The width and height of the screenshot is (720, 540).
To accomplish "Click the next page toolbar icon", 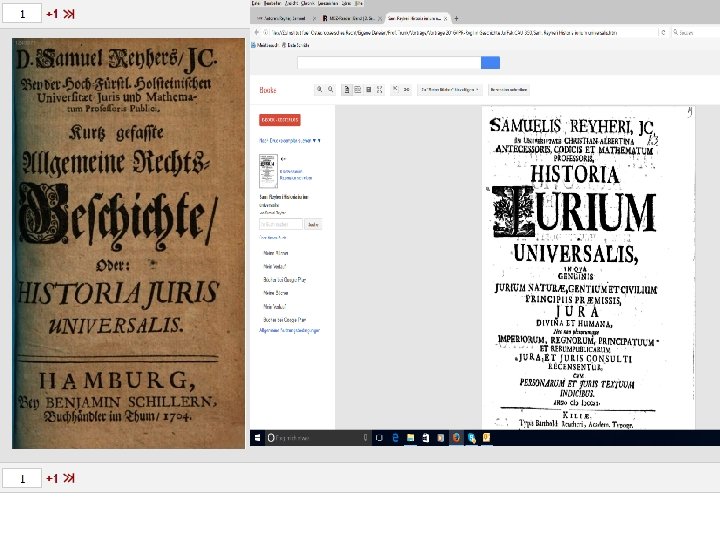I will pos(406,90).
